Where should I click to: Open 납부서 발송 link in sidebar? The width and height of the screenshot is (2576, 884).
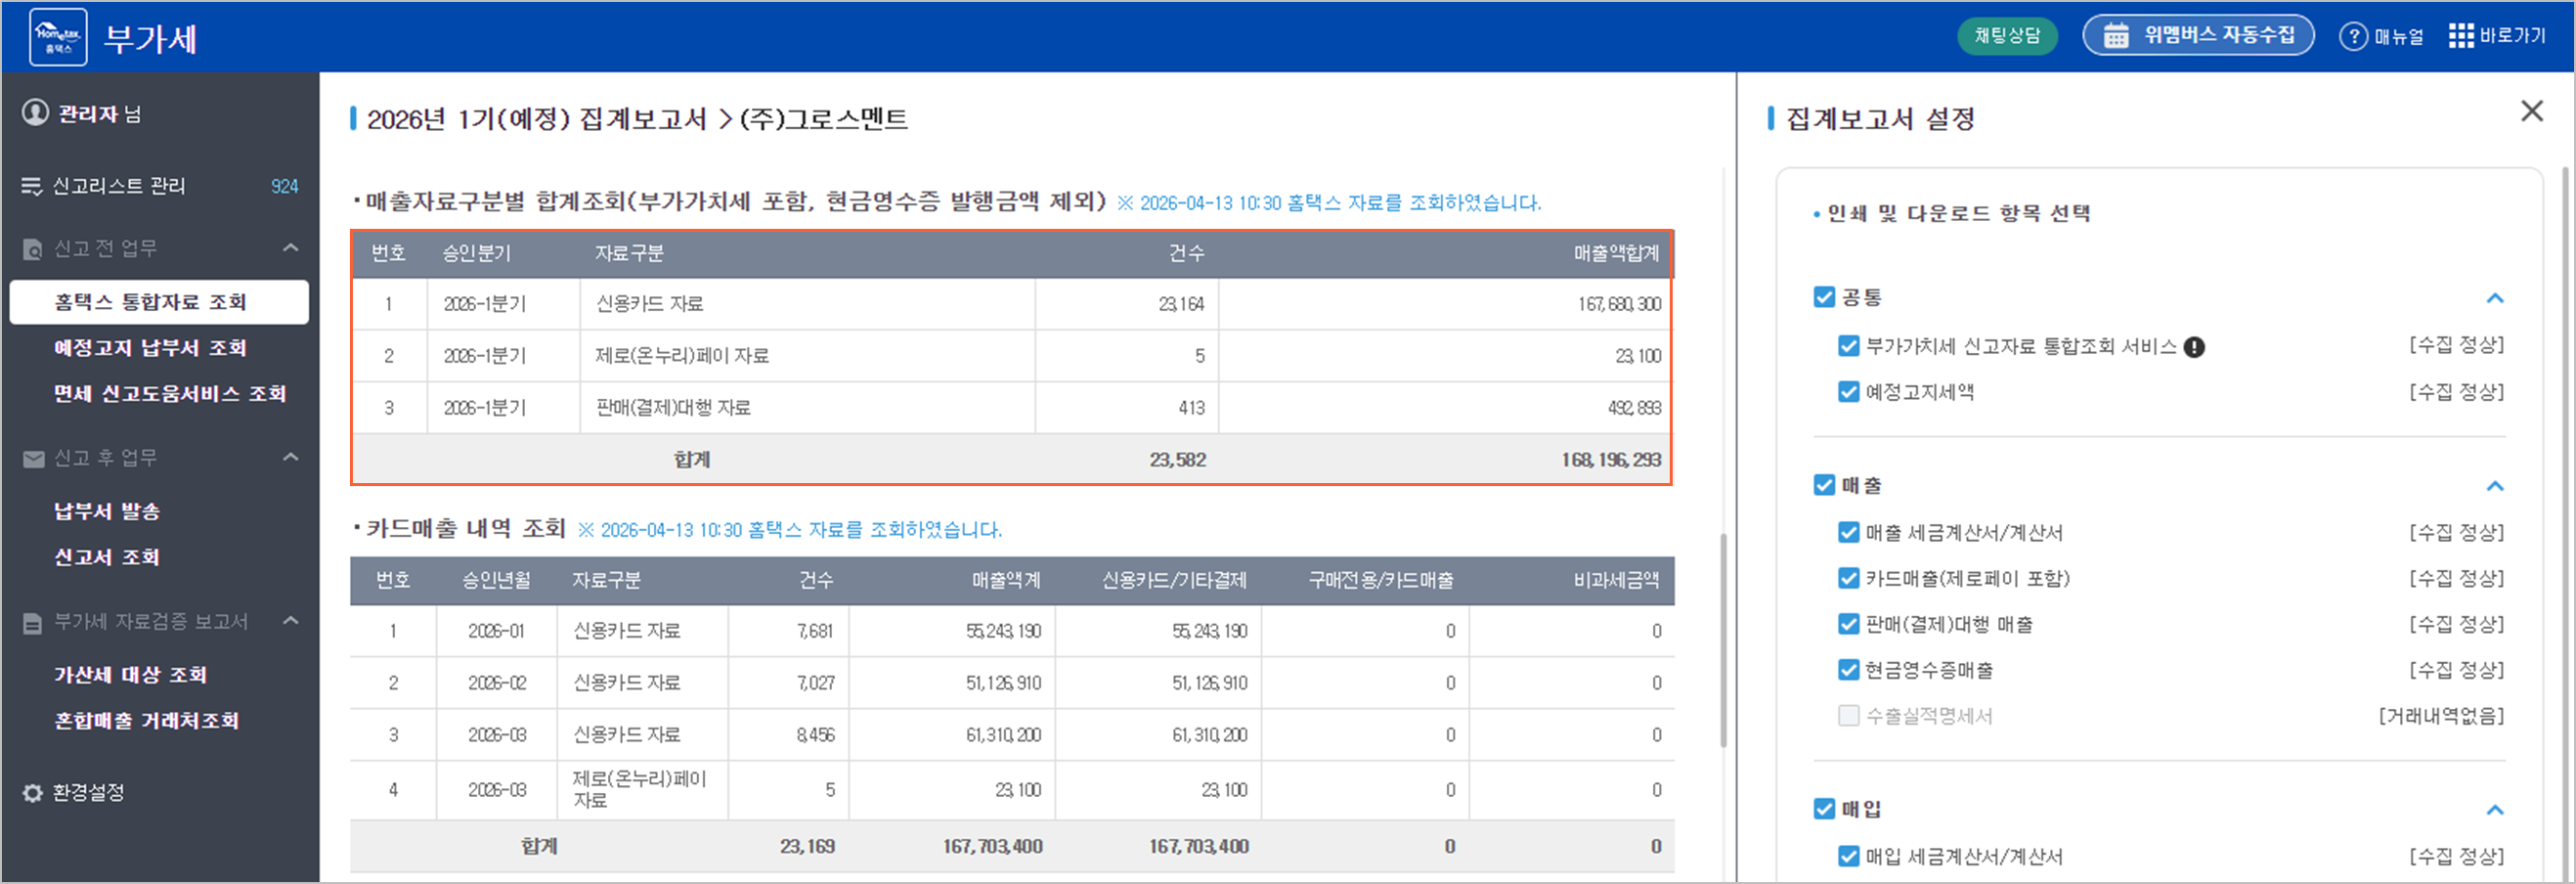(x=107, y=512)
